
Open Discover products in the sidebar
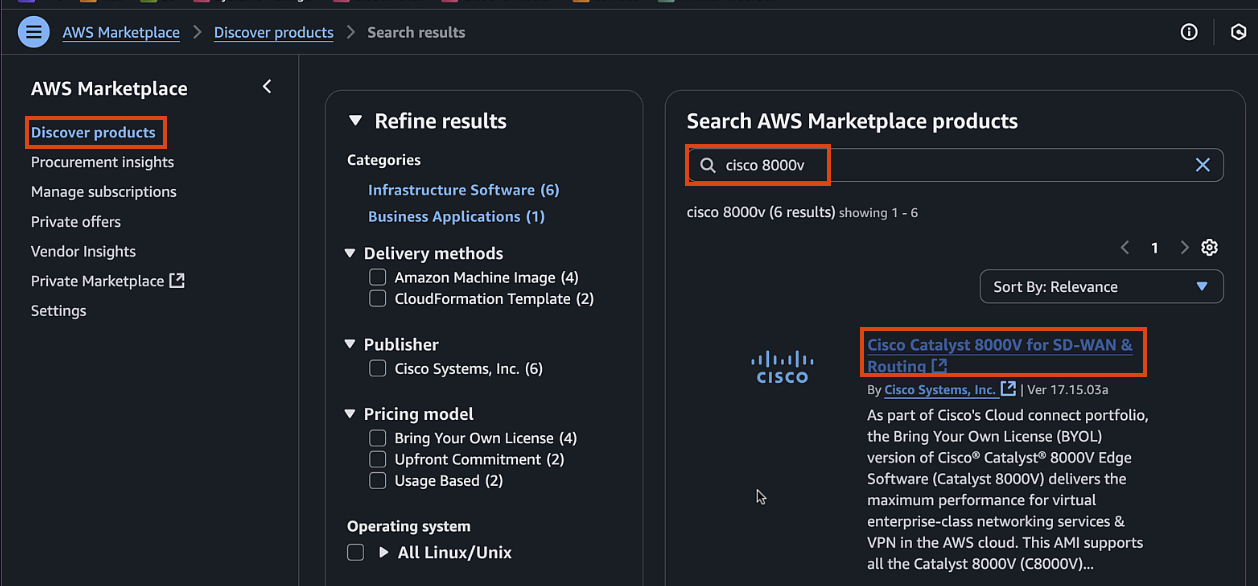(93, 132)
